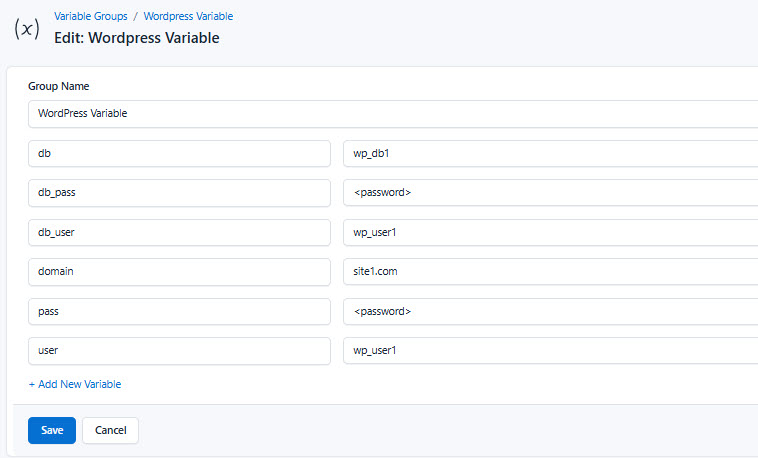Click the (x) variable group icon
The width and height of the screenshot is (758, 458).
pyautogui.click(x=27, y=29)
